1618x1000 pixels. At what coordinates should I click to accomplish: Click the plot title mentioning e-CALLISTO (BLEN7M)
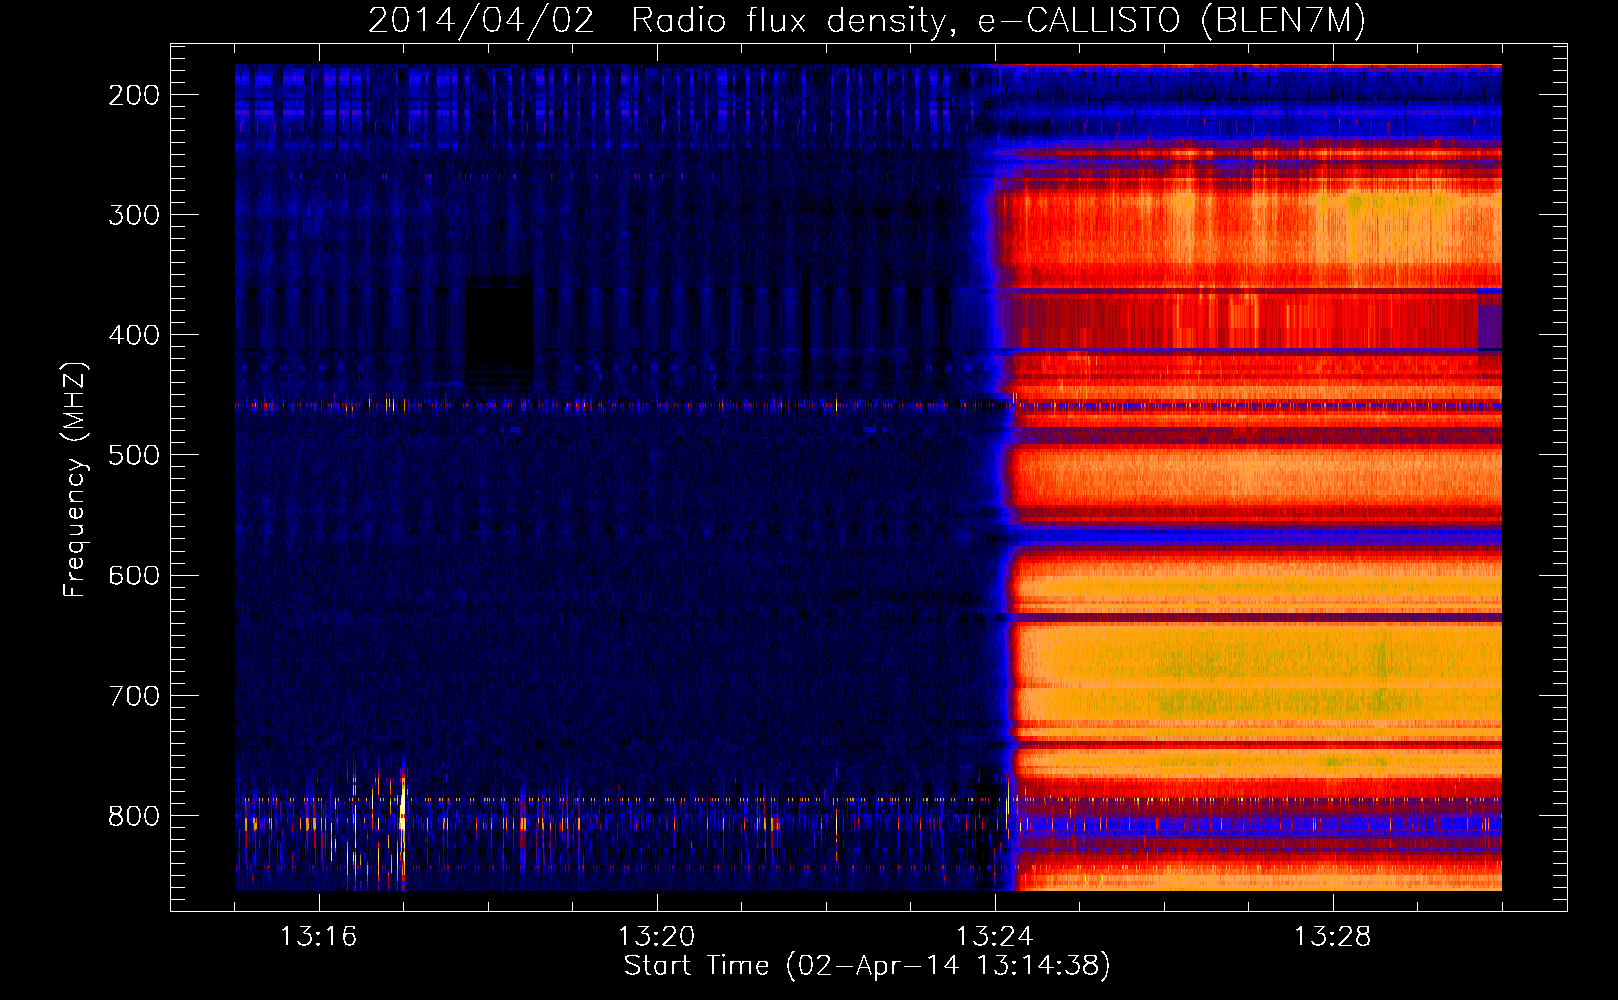[867, 20]
